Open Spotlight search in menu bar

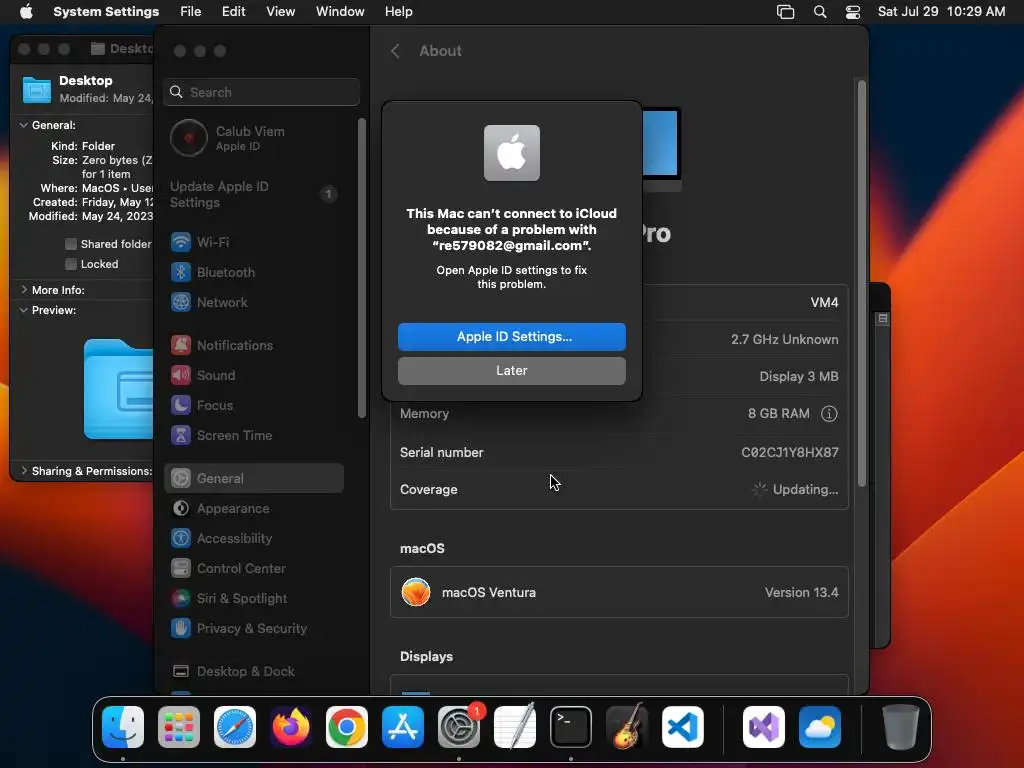click(820, 12)
